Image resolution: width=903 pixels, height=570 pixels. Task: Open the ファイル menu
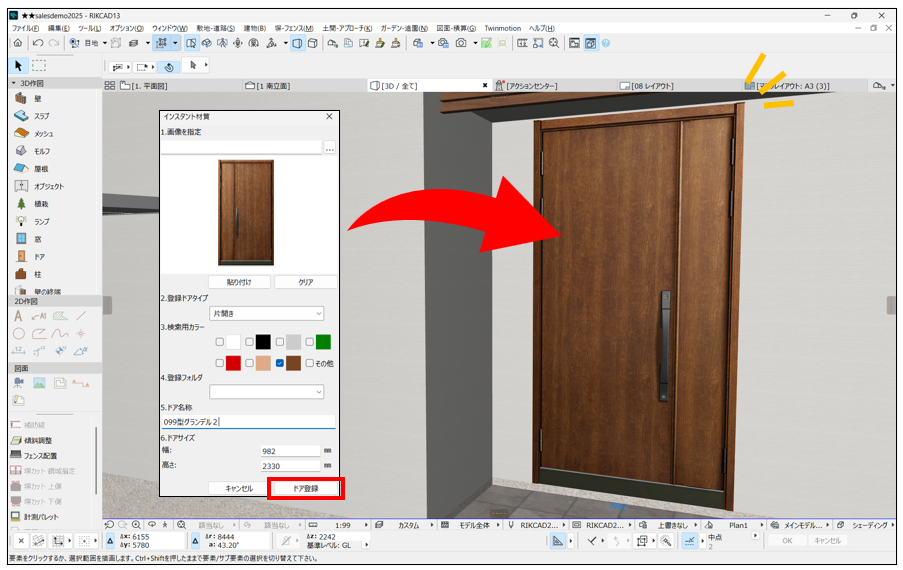[x=25, y=28]
